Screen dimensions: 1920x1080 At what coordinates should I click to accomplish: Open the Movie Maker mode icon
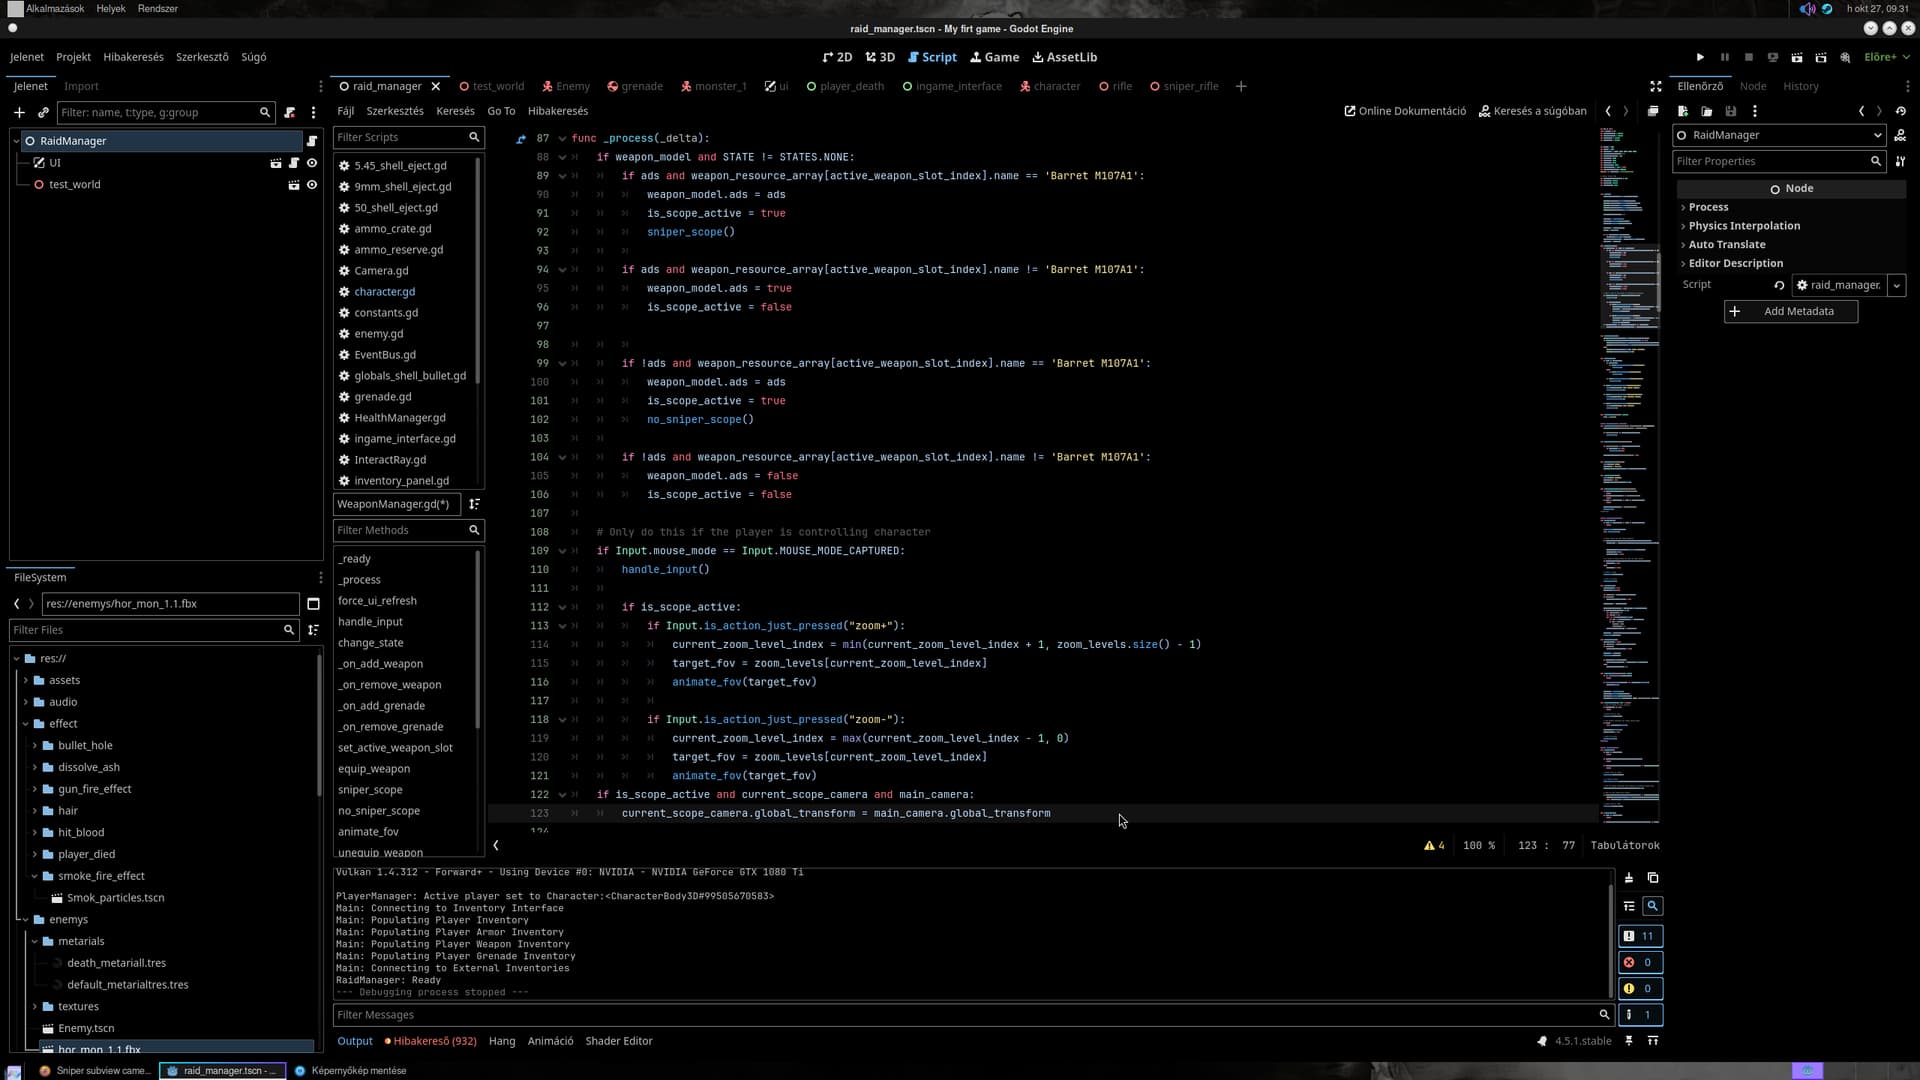point(1845,57)
